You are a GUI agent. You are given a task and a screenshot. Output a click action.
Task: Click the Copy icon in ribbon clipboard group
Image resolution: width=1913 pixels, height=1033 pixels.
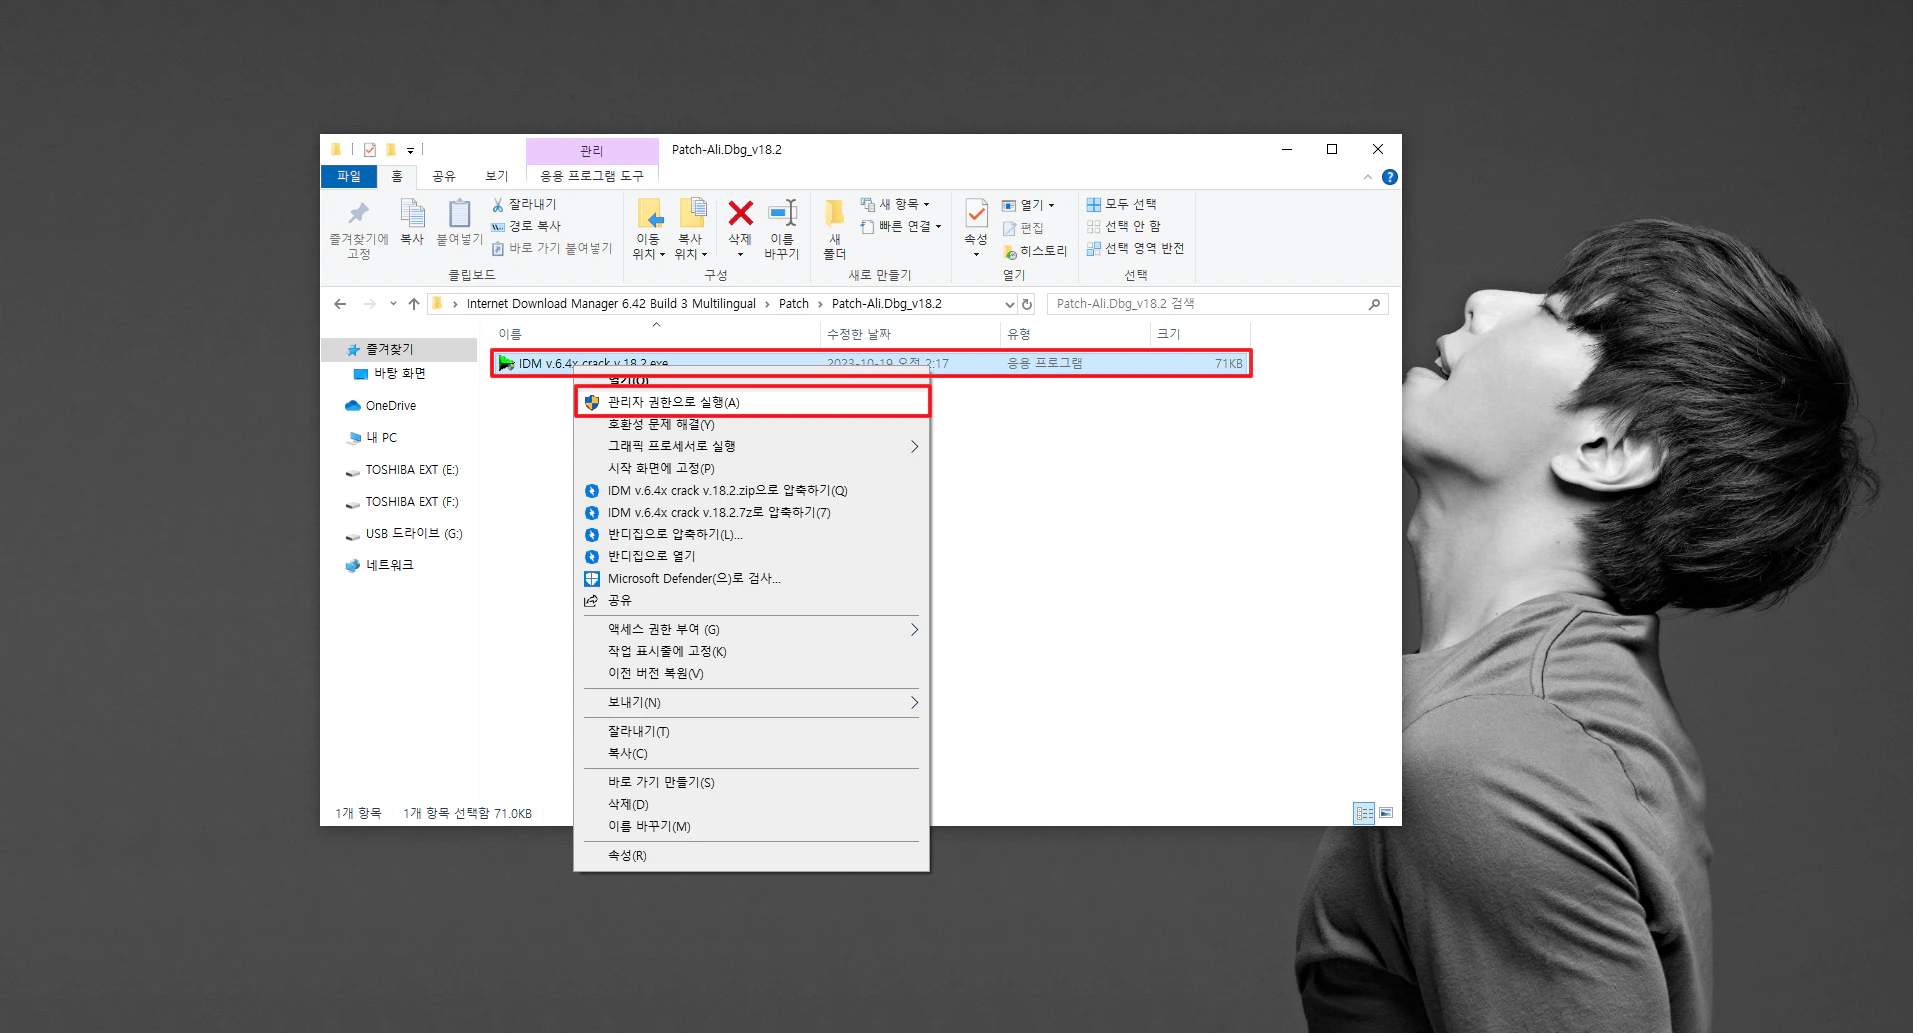click(412, 213)
